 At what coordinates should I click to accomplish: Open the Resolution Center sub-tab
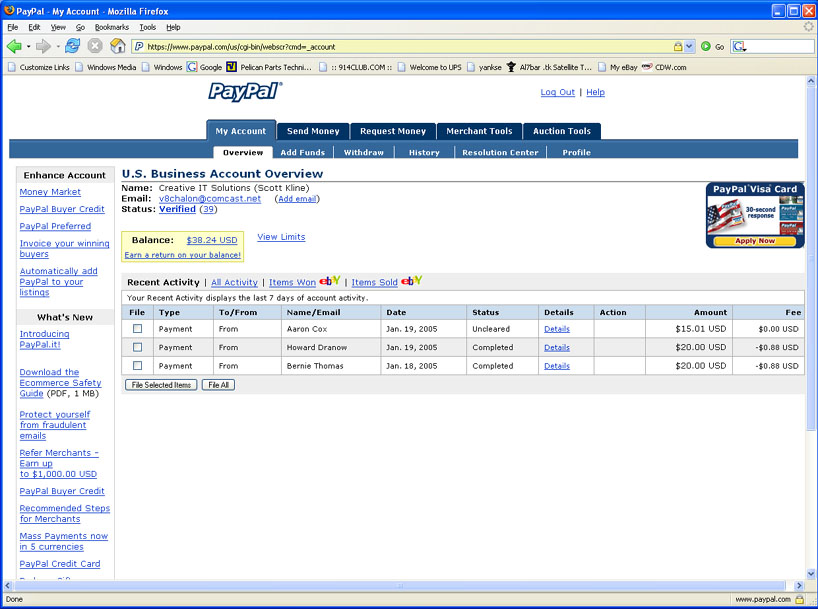500,152
